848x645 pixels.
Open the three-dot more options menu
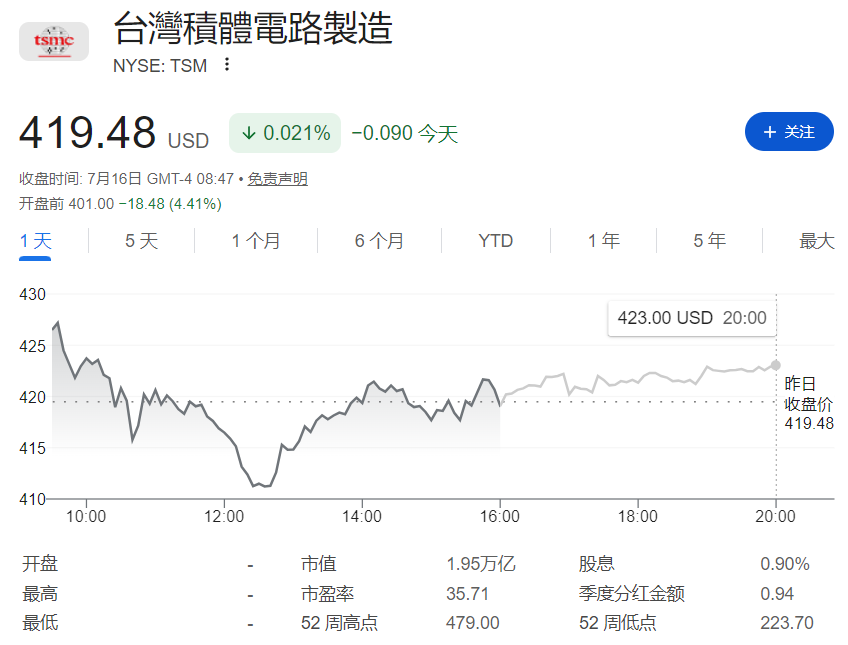[x=227, y=64]
